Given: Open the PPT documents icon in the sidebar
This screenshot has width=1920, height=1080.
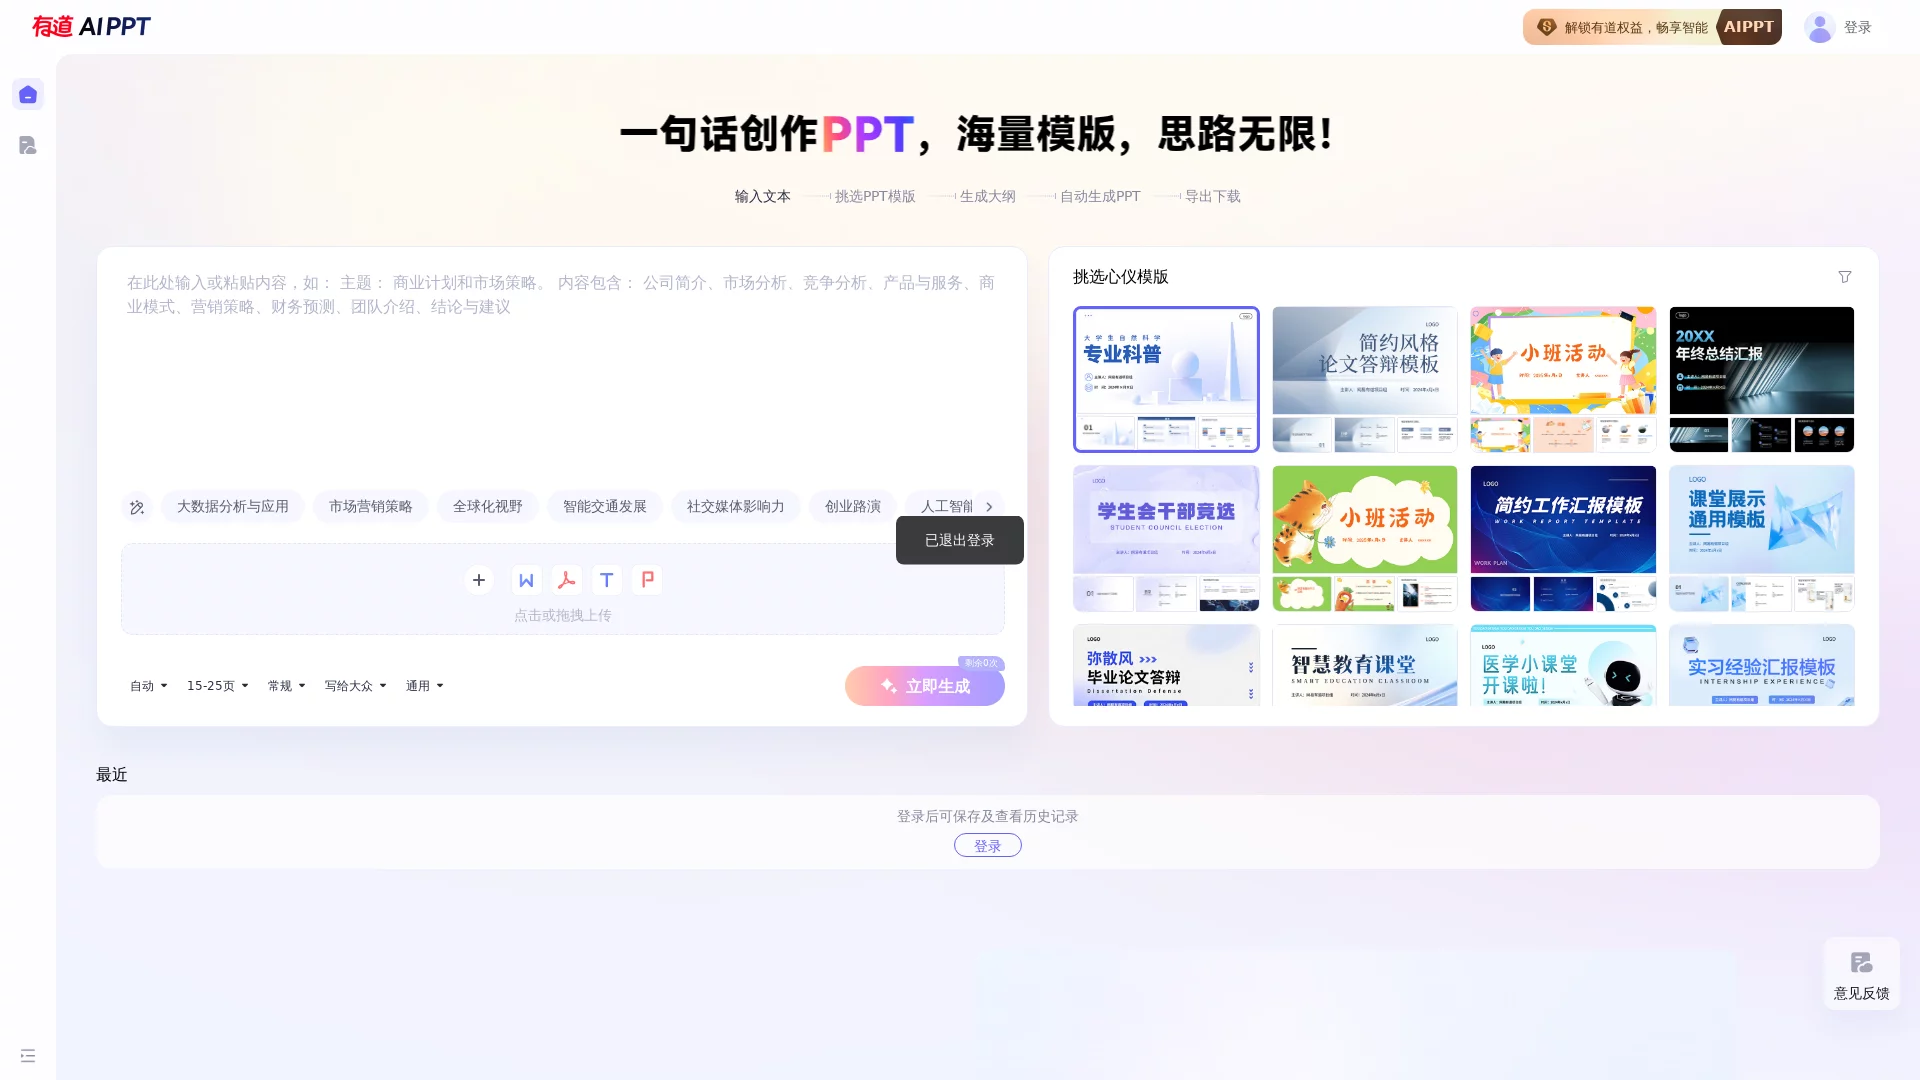Looking at the screenshot, I should 28,145.
